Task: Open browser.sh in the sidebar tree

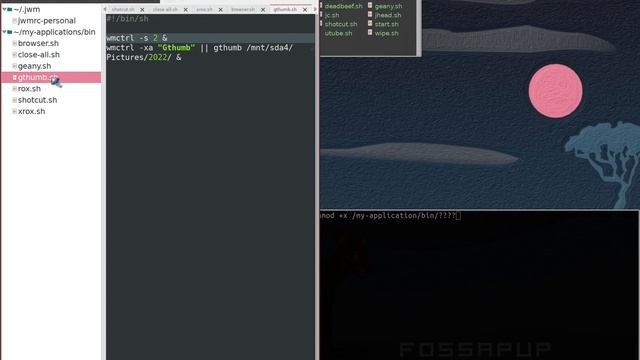Action: coord(38,43)
